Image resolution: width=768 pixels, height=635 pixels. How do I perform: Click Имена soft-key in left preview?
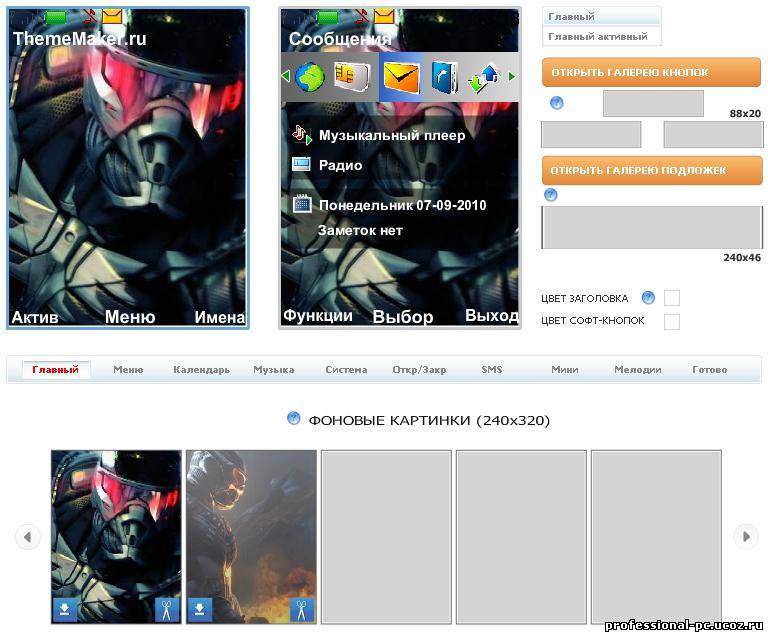point(219,318)
